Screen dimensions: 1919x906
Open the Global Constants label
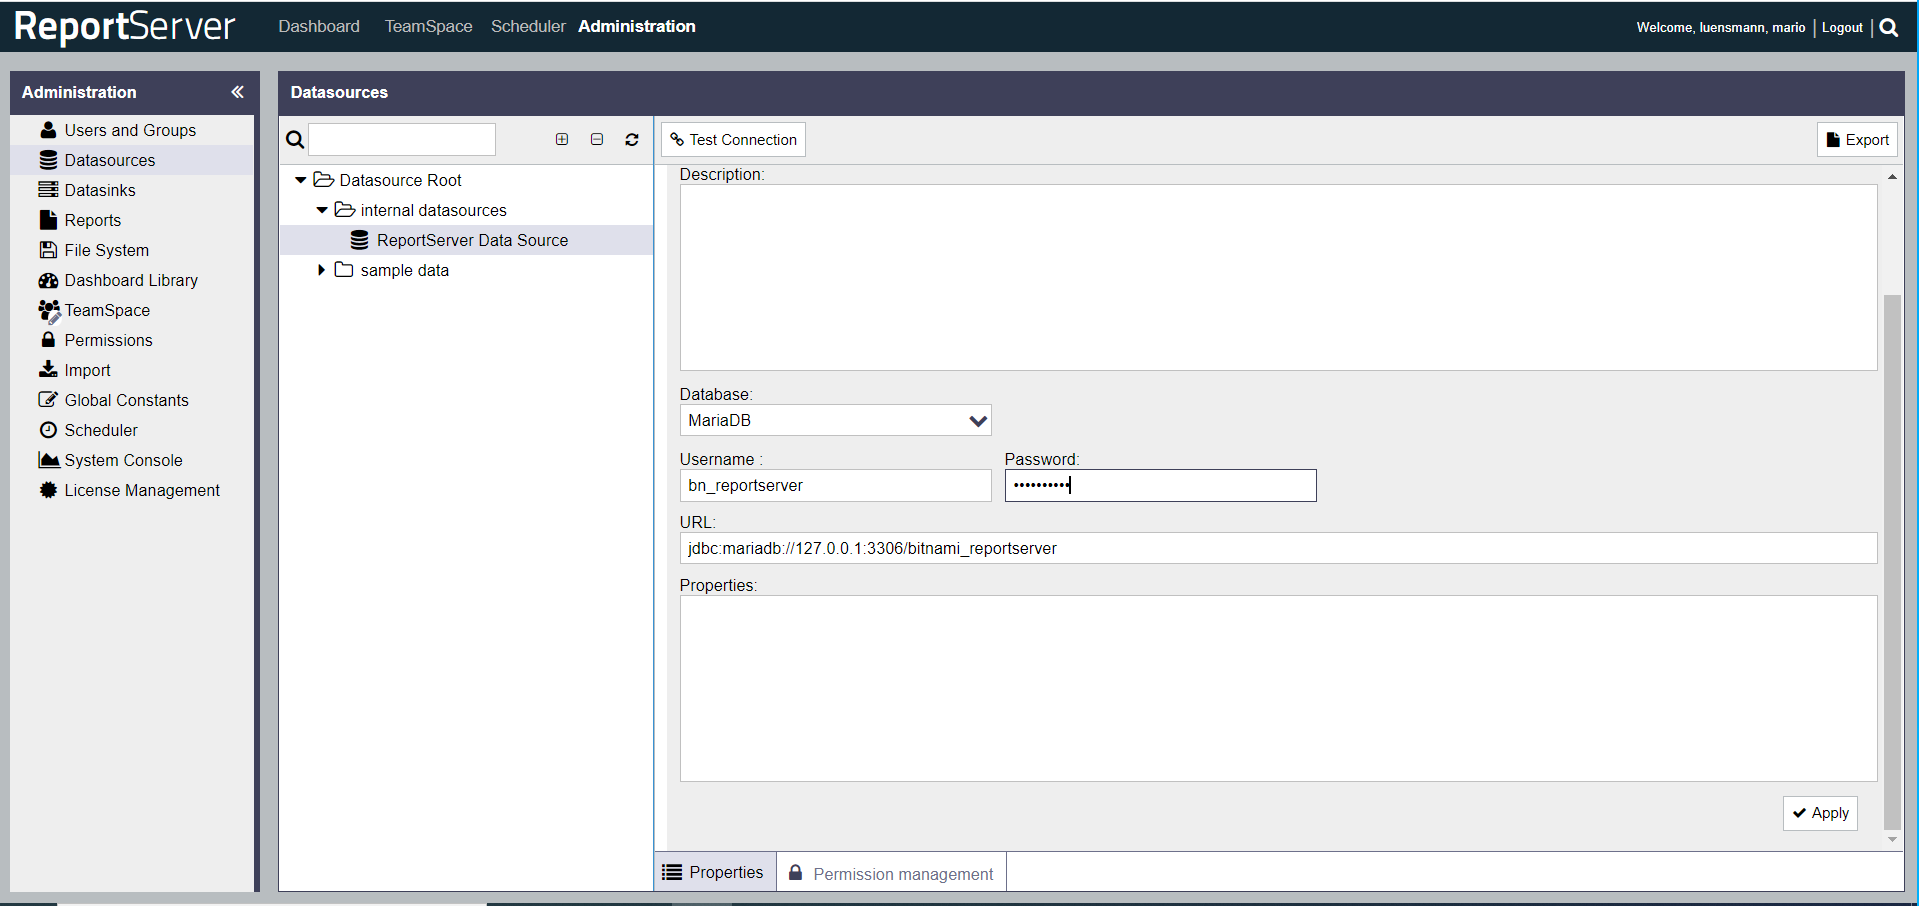tap(126, 400)
